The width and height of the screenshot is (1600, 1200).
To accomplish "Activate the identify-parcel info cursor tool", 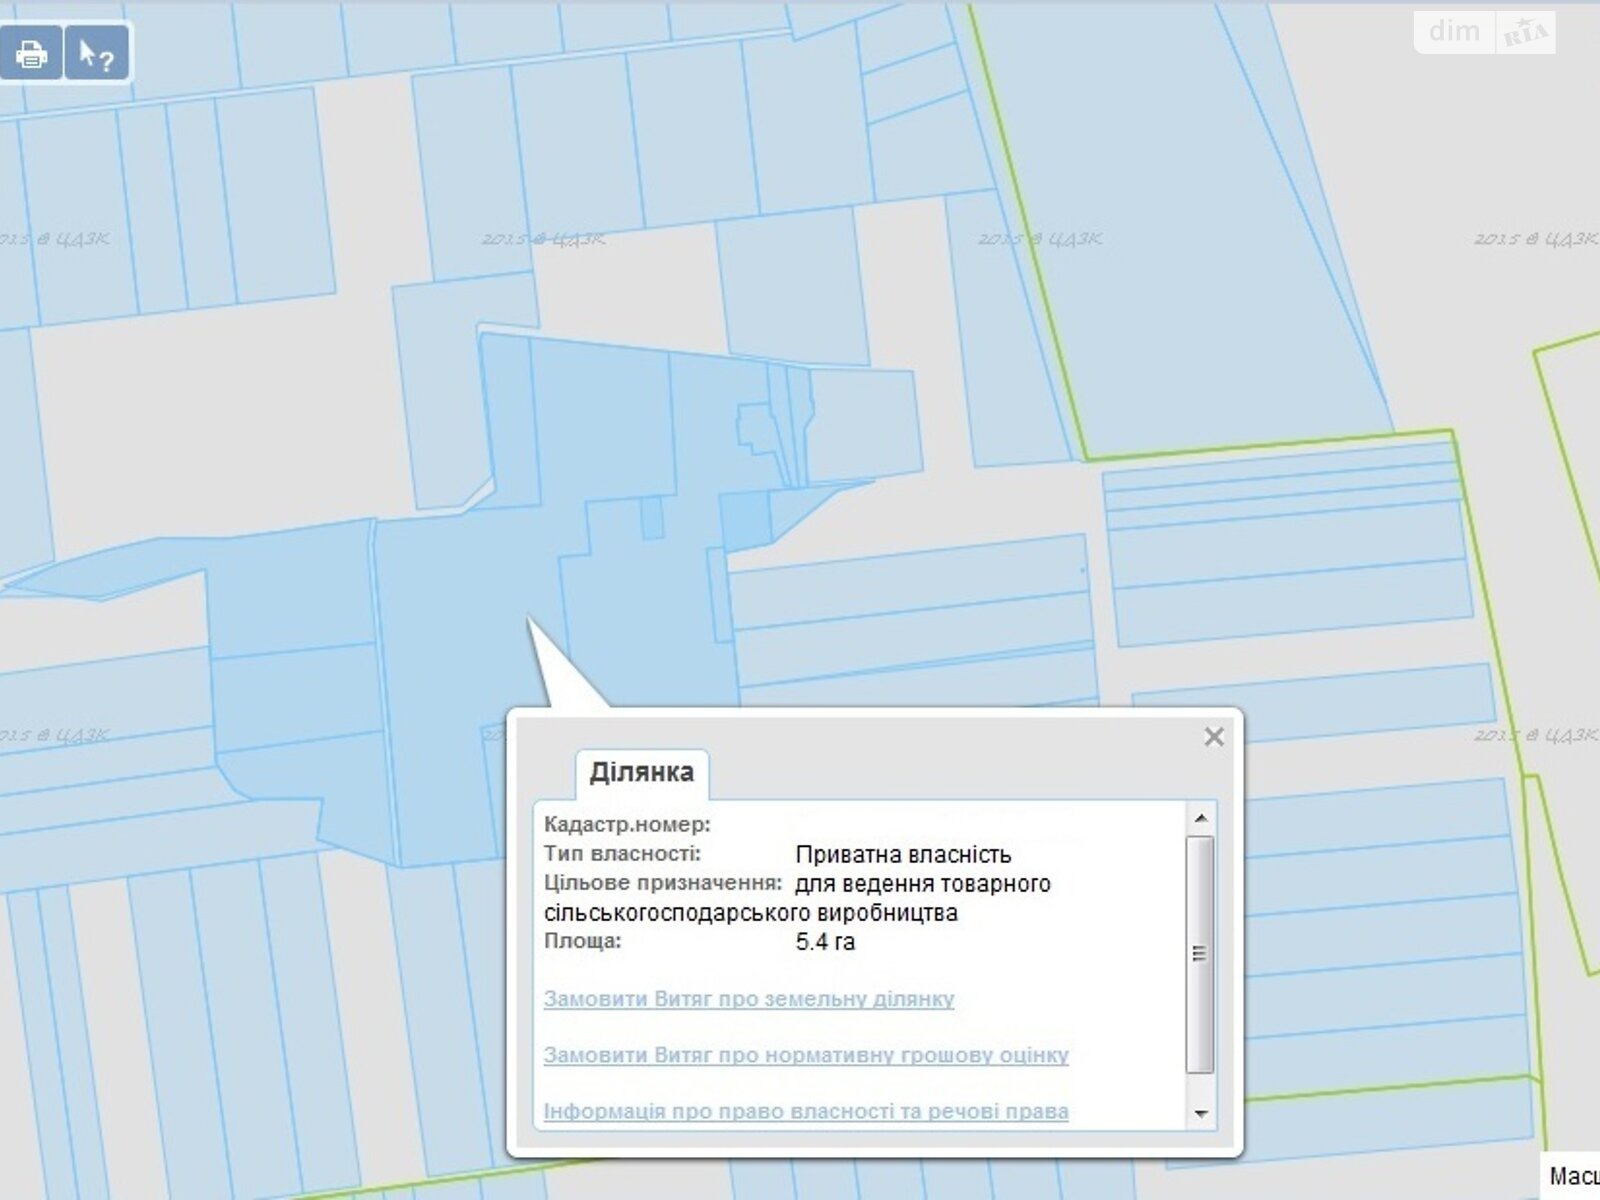I will (97, 53).
